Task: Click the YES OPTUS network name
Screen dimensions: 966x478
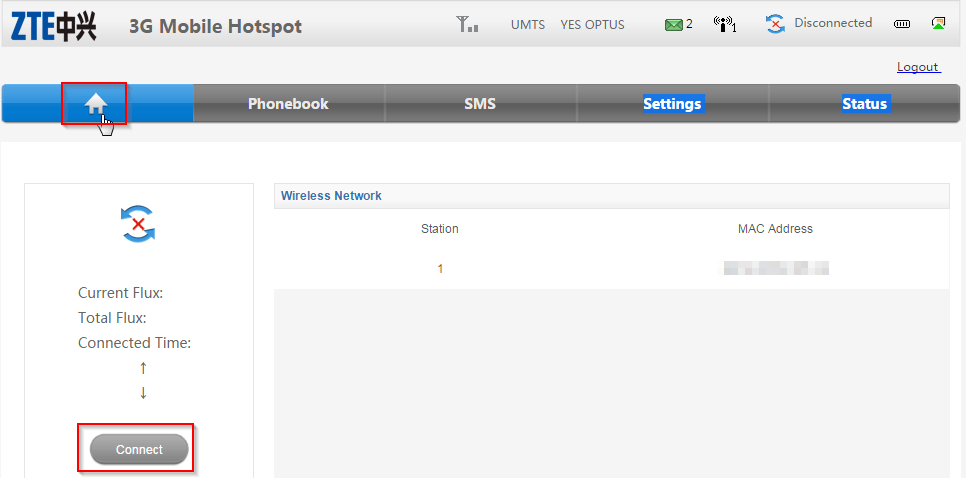Action: (x=592, y=25)
